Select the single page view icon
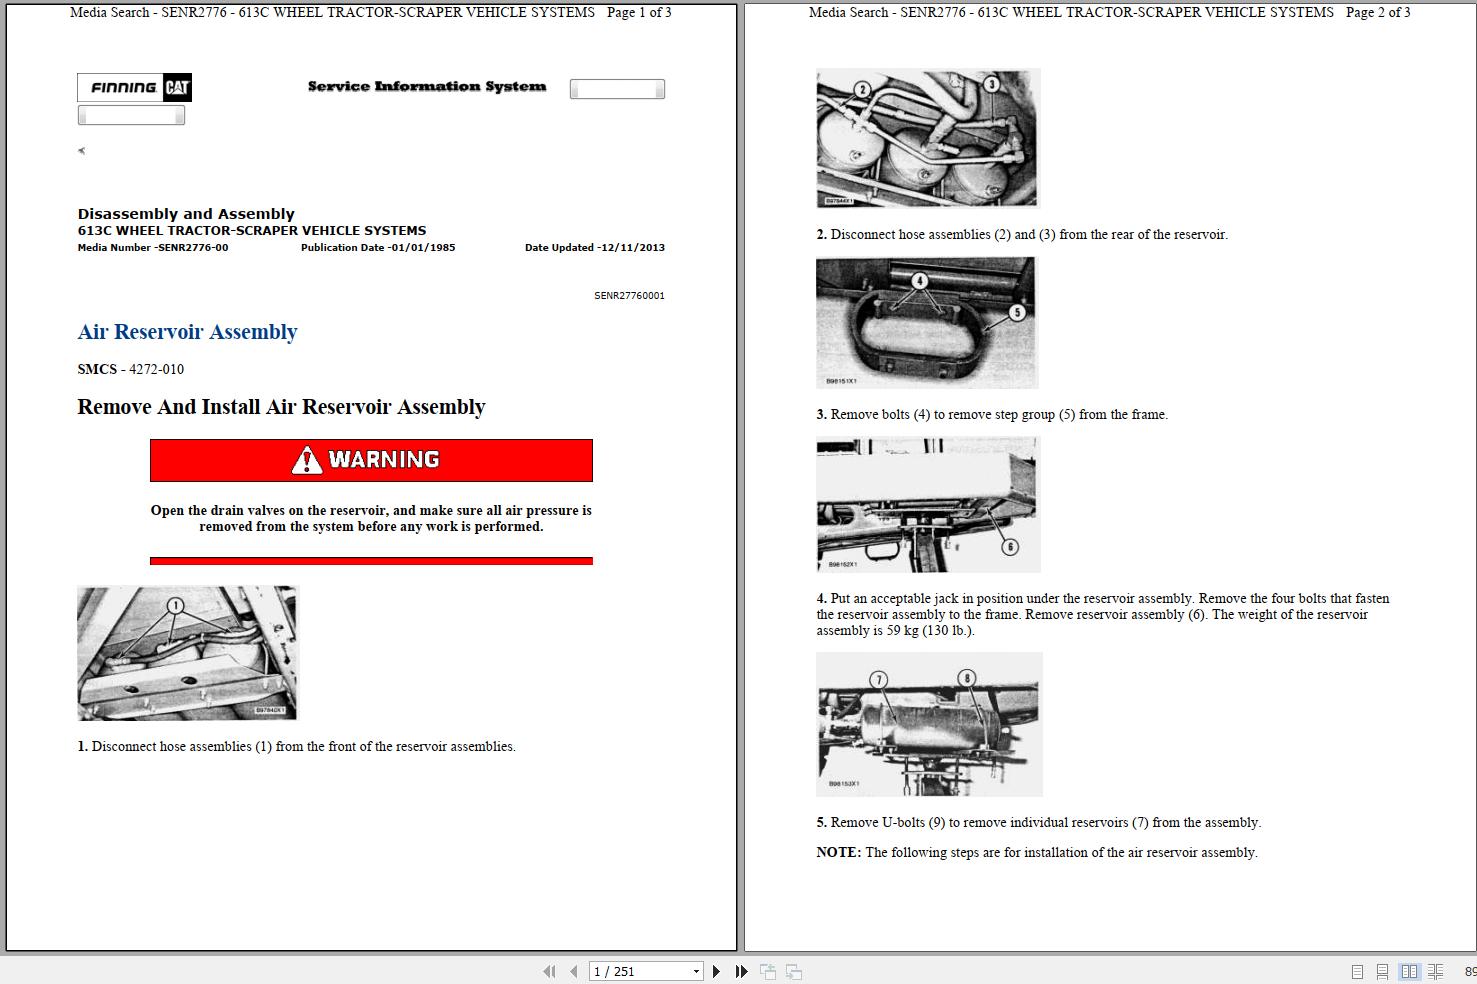 click(1357, 971)
